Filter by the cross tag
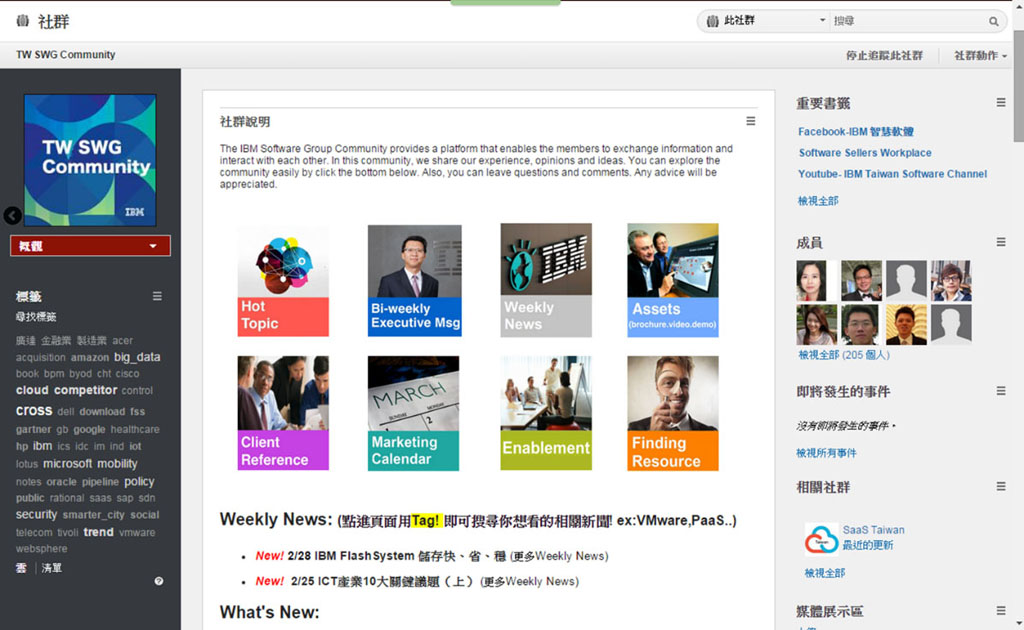 click(x=34, y=411)
